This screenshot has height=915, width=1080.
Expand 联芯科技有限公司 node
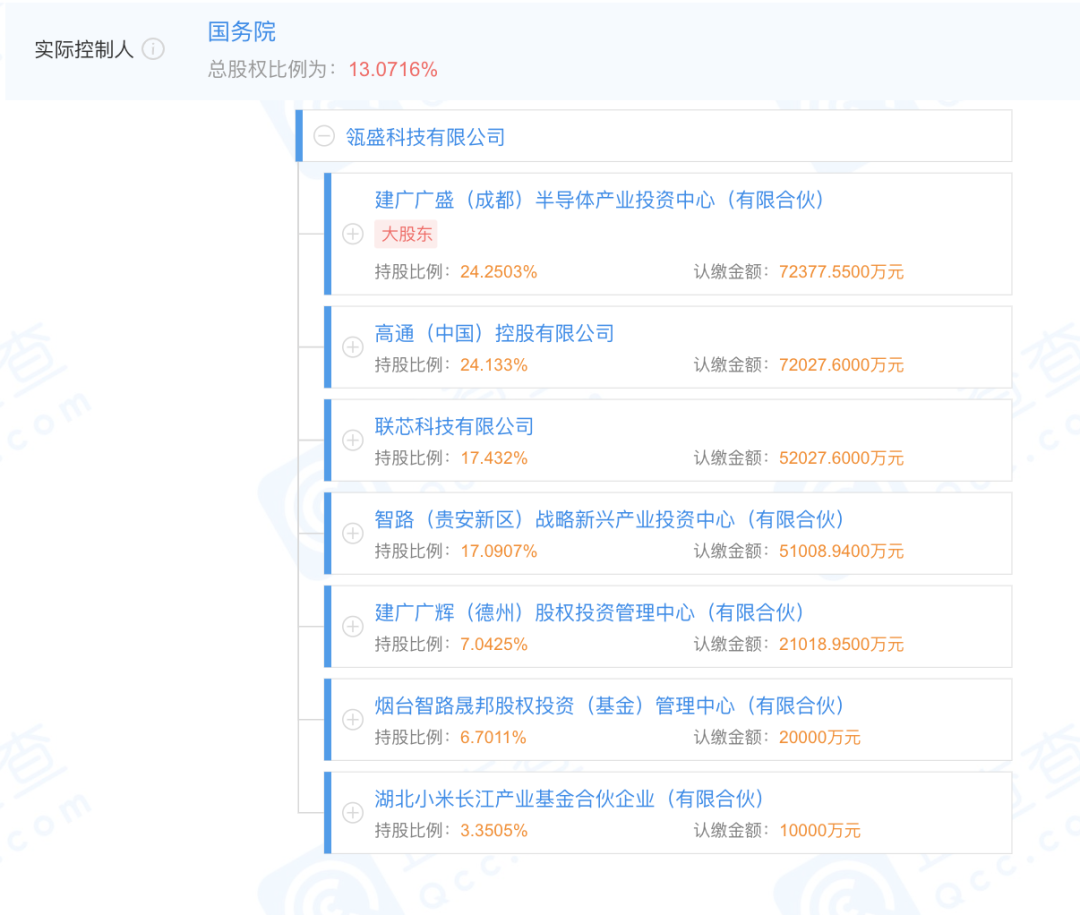(353, 440)
